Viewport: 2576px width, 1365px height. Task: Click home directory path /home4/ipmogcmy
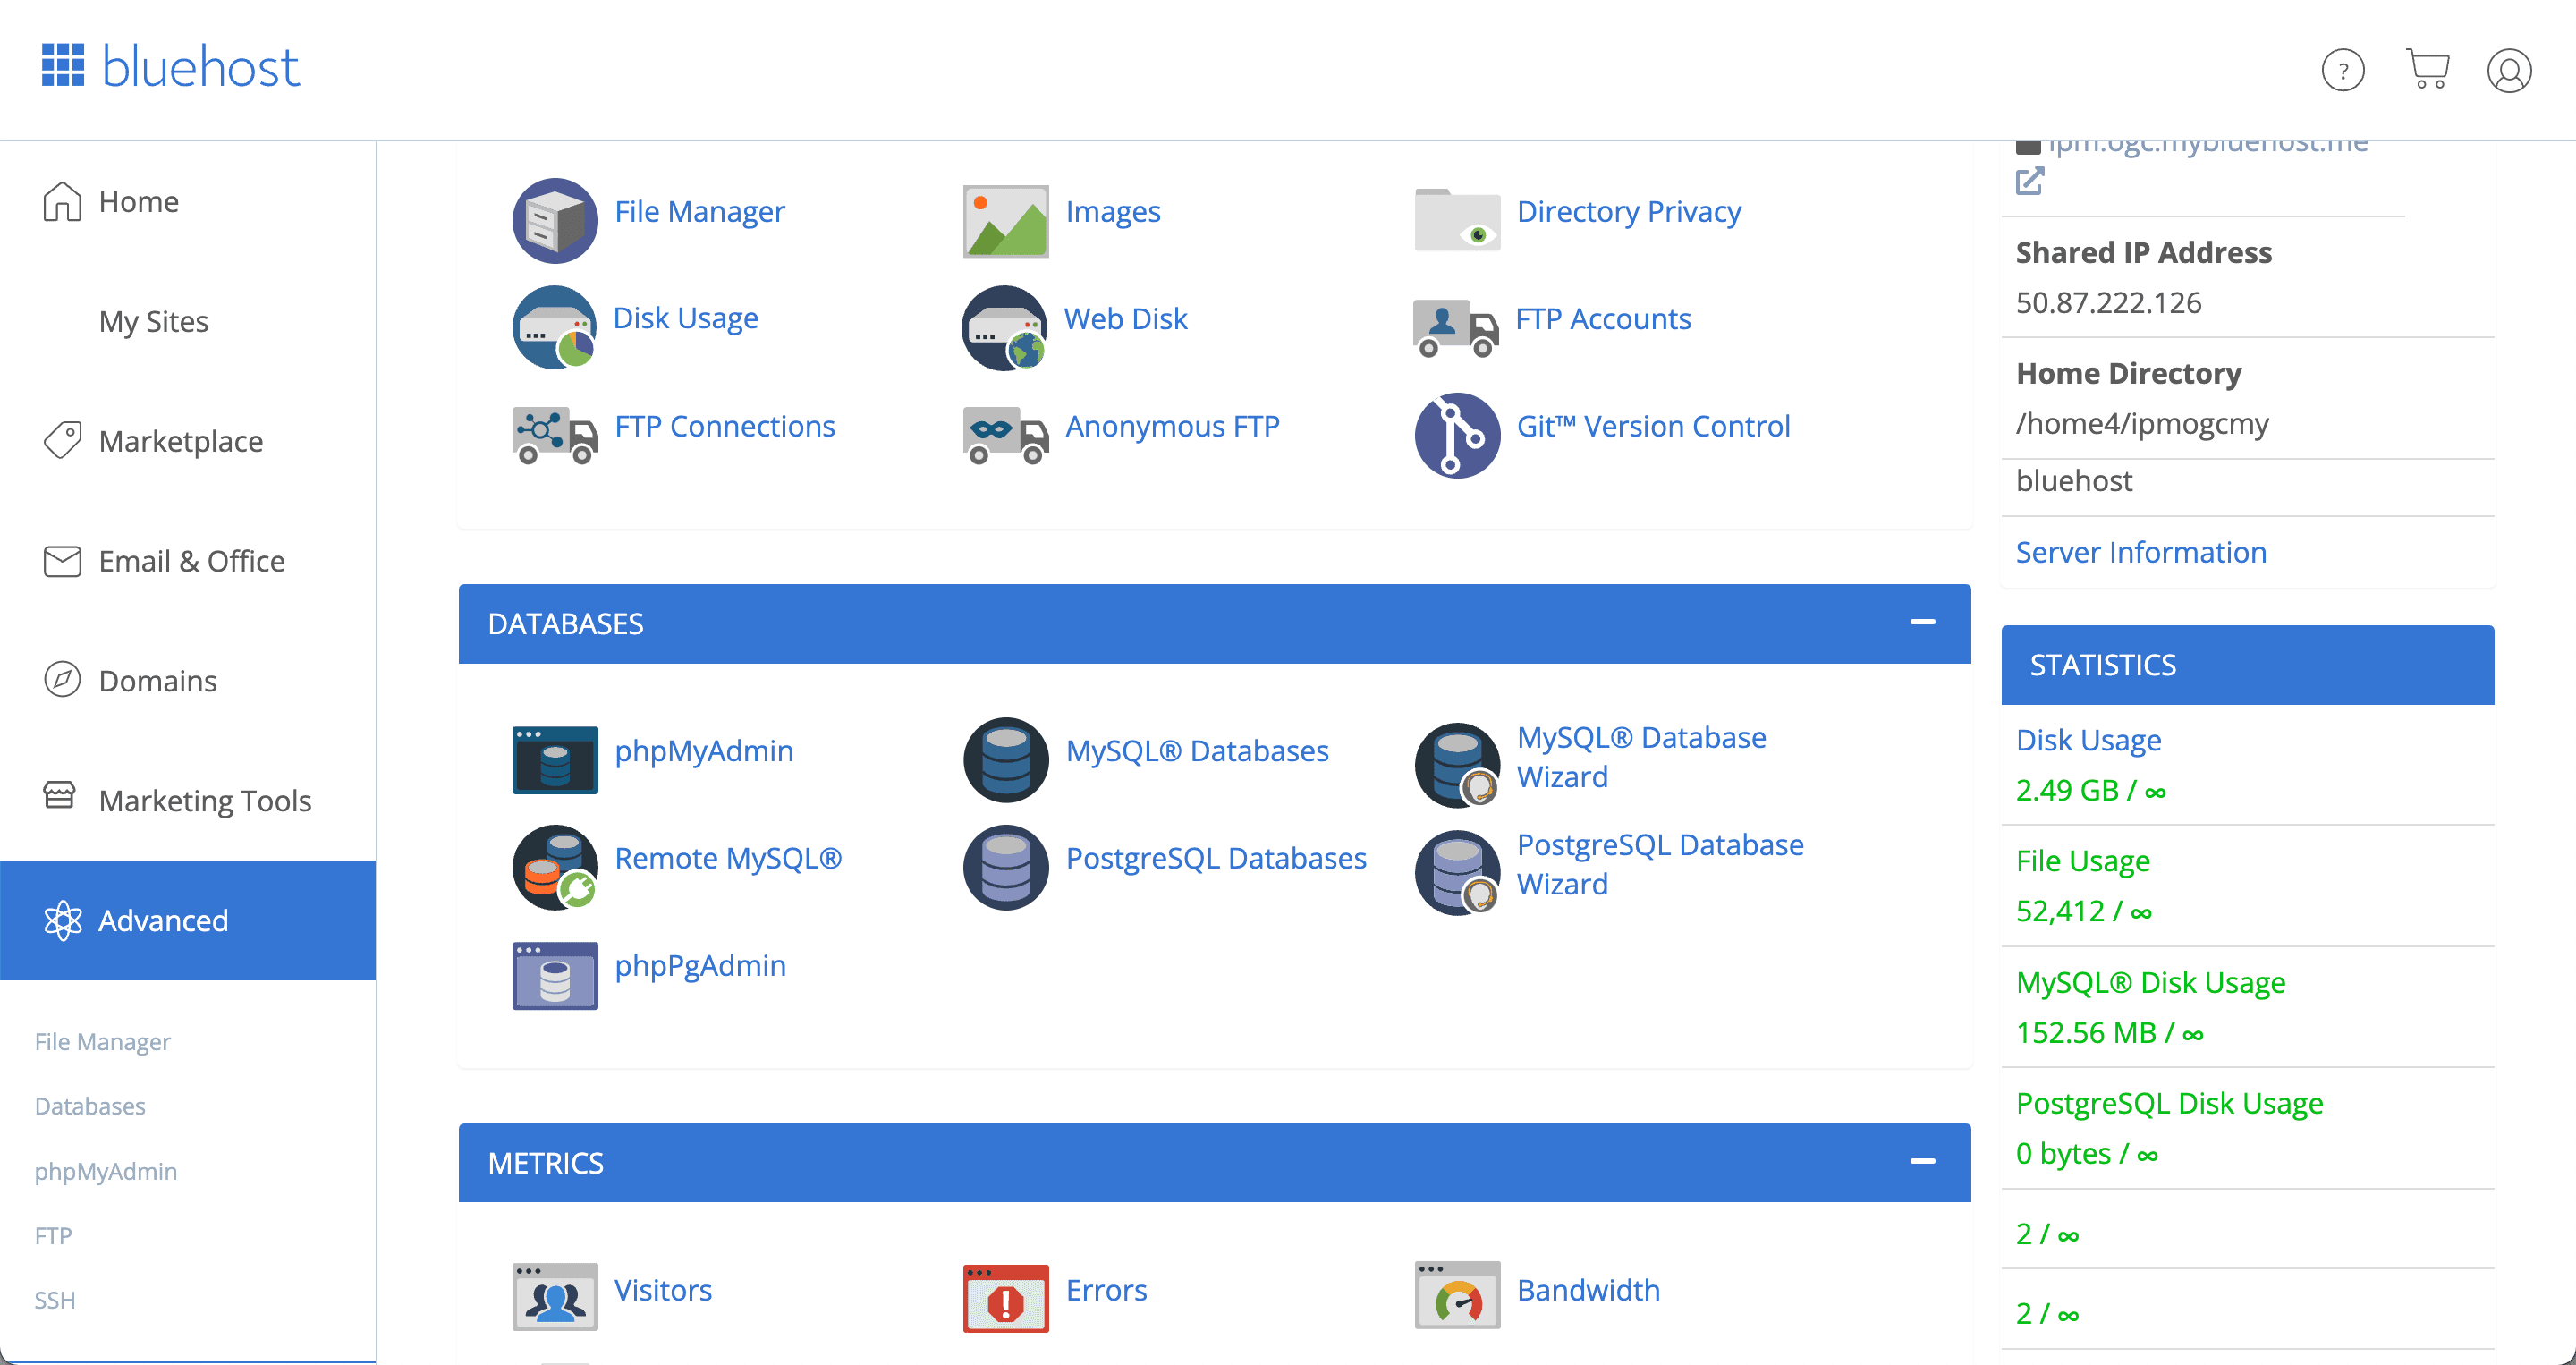click(2142, 424)
